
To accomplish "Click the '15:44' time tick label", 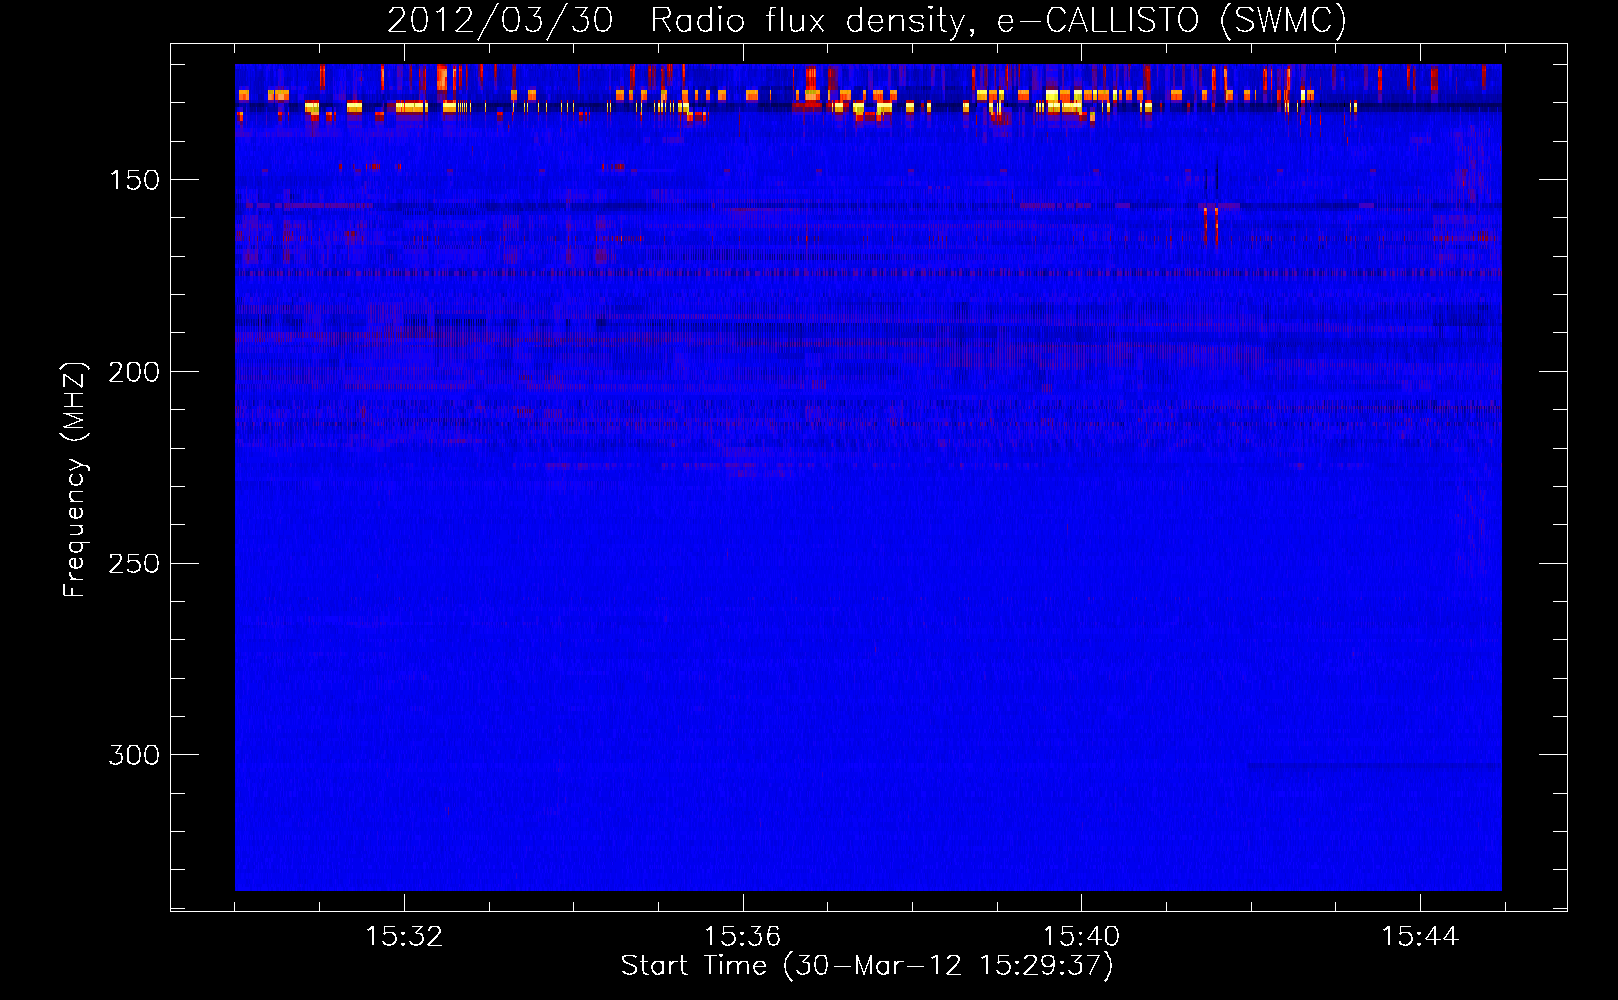I will point(1420,937).
